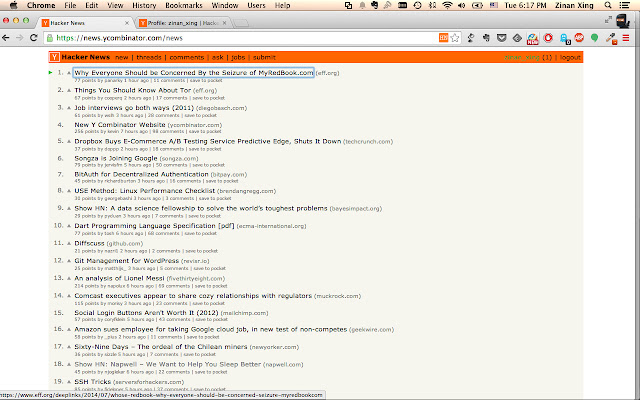Open 'Show HN: Napwell' story
Screen dimensions: 640x400
(x=167, y=364)
